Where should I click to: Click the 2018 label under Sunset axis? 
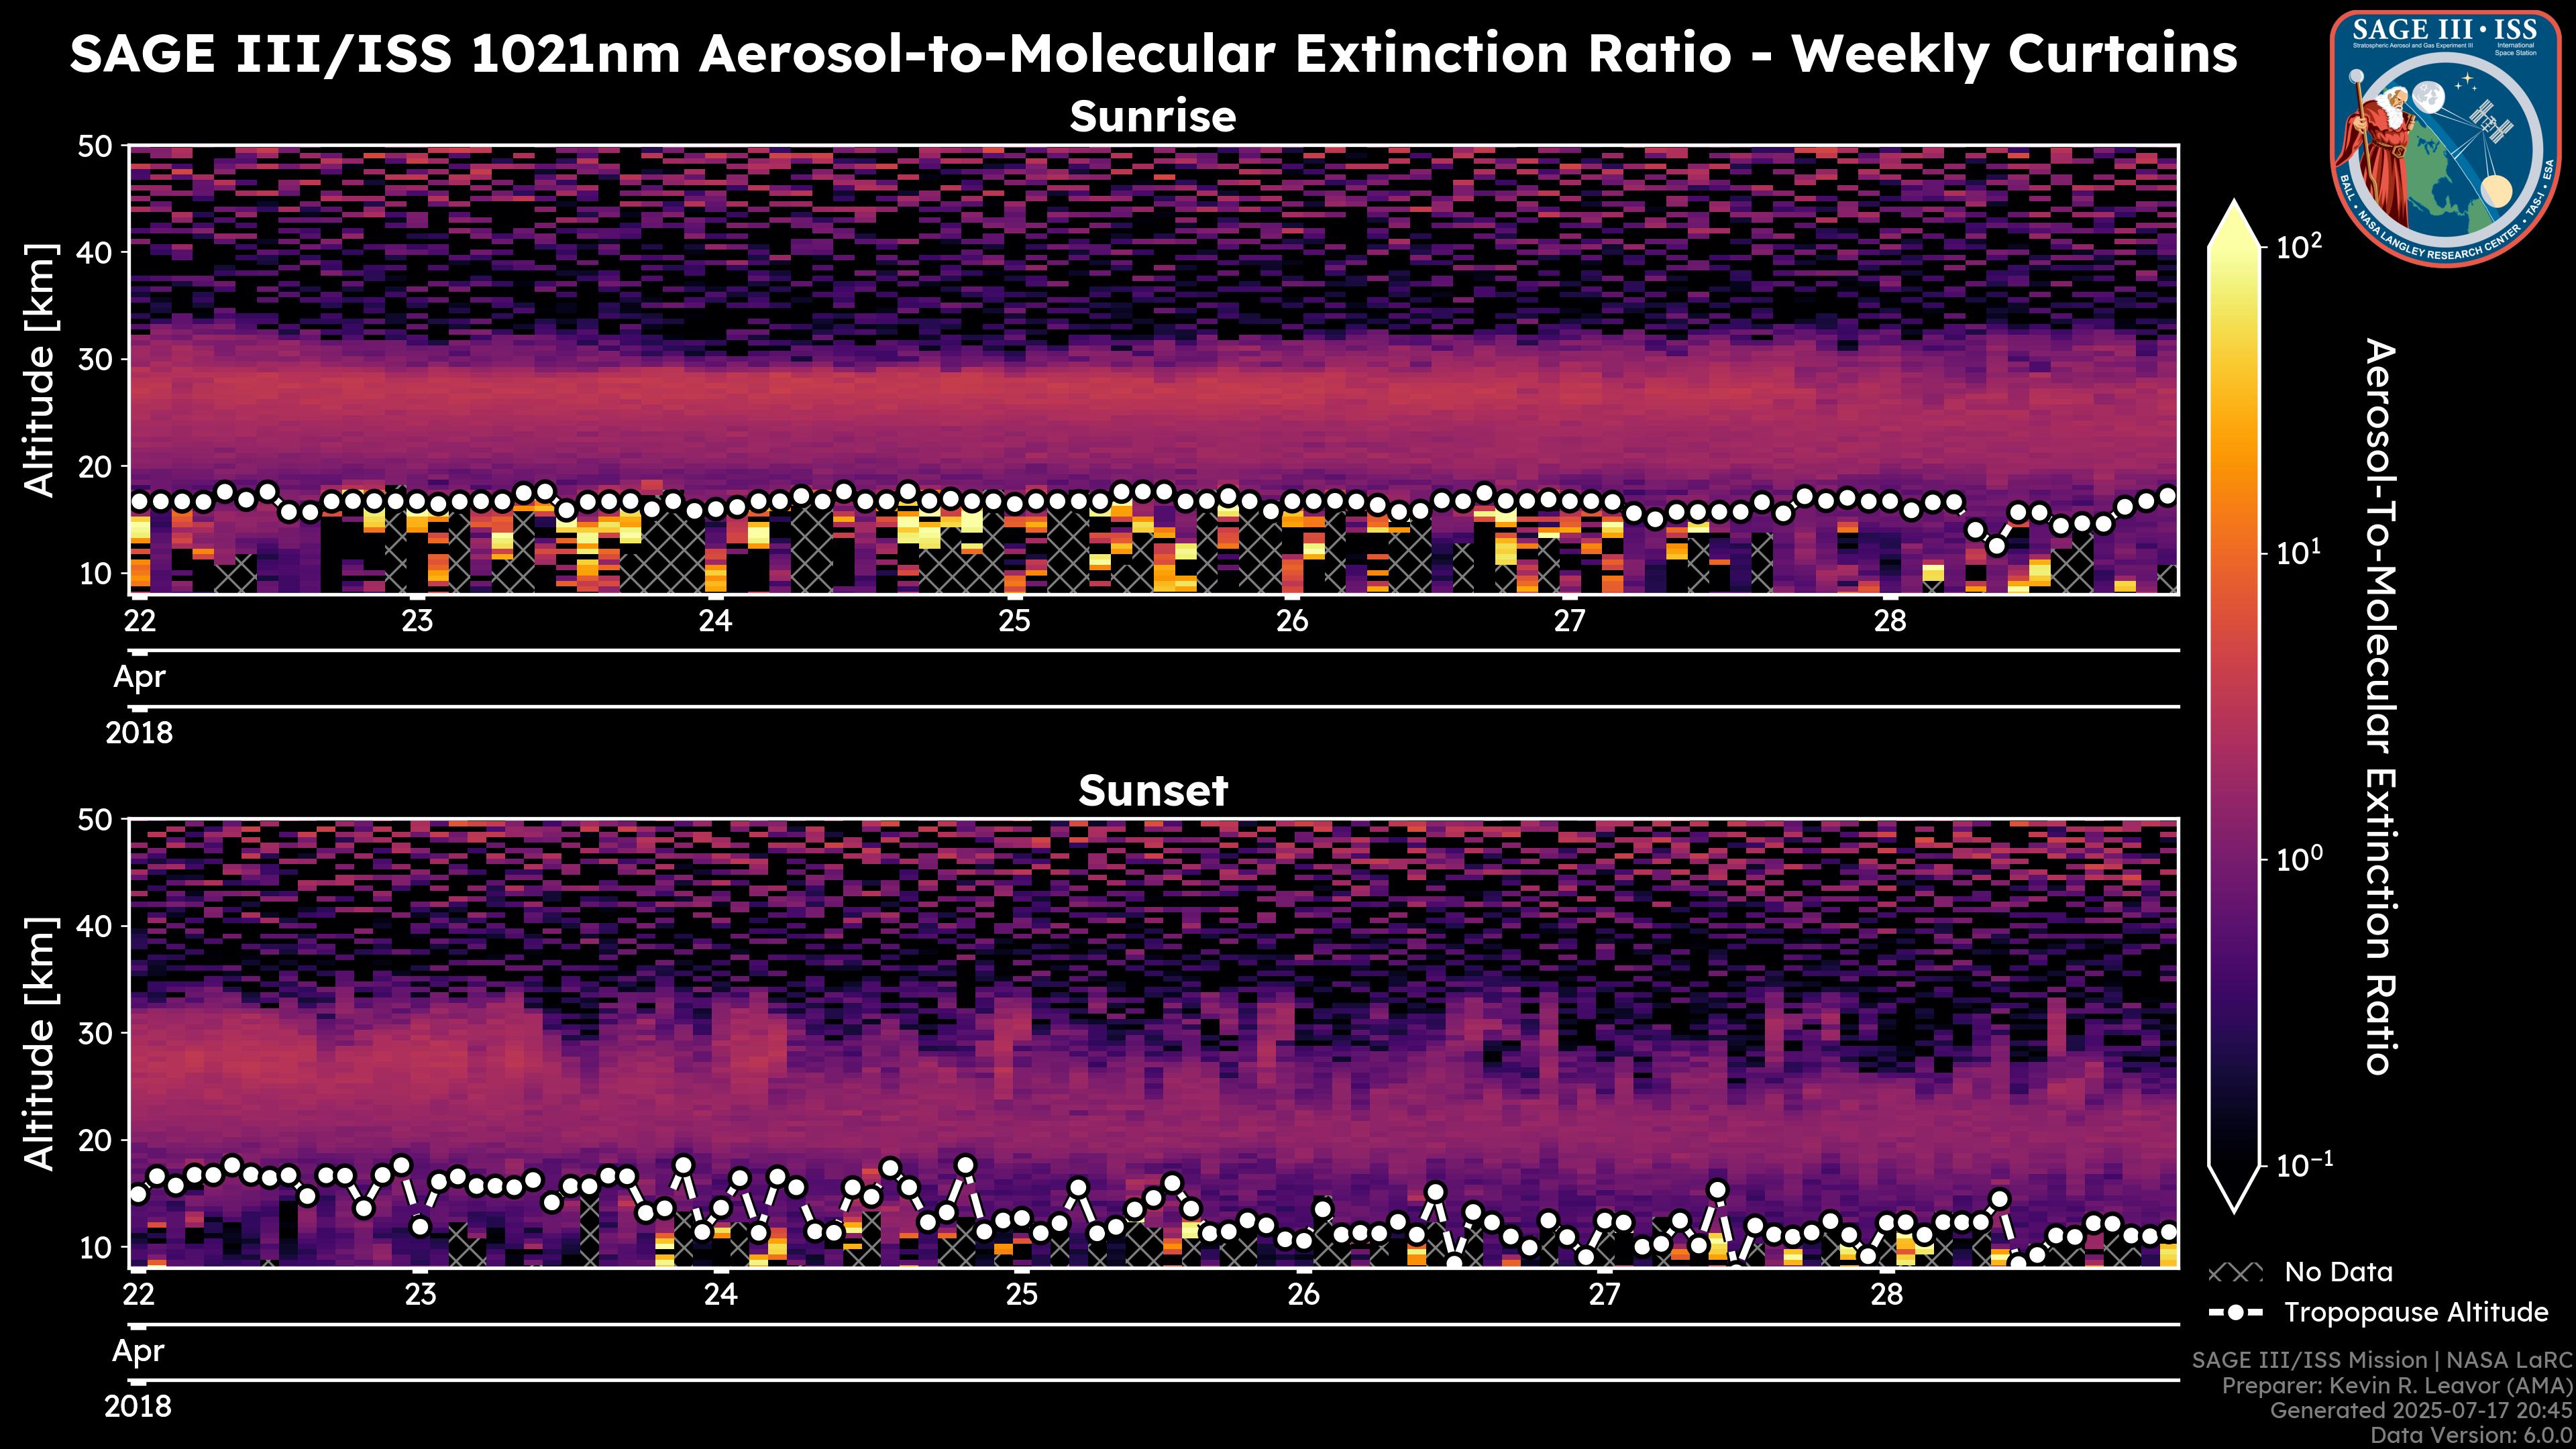[138, 1407]
